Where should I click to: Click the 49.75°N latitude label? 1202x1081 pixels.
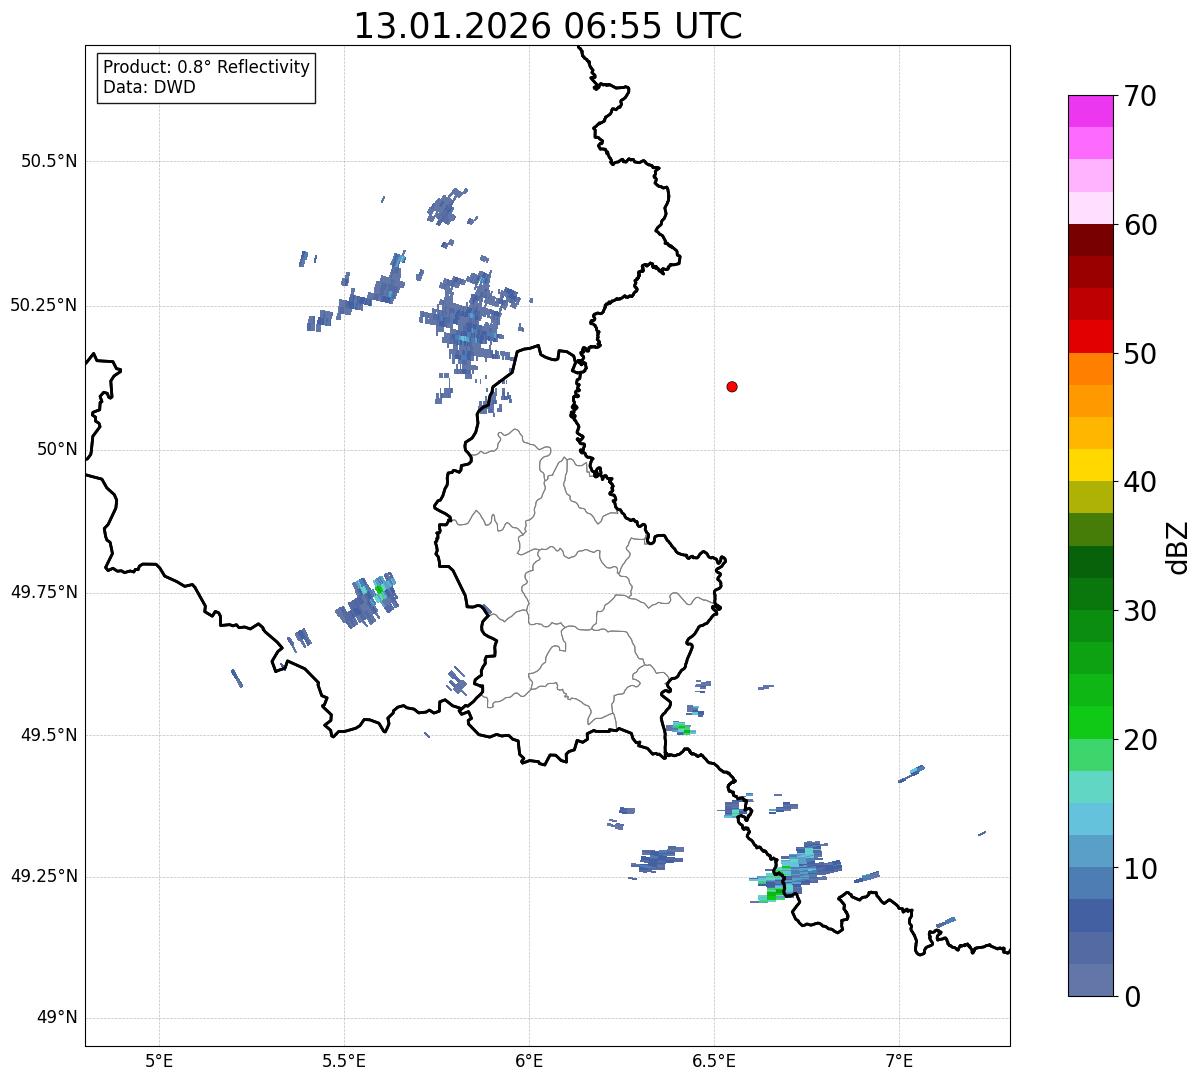click(x=44, y=592)
